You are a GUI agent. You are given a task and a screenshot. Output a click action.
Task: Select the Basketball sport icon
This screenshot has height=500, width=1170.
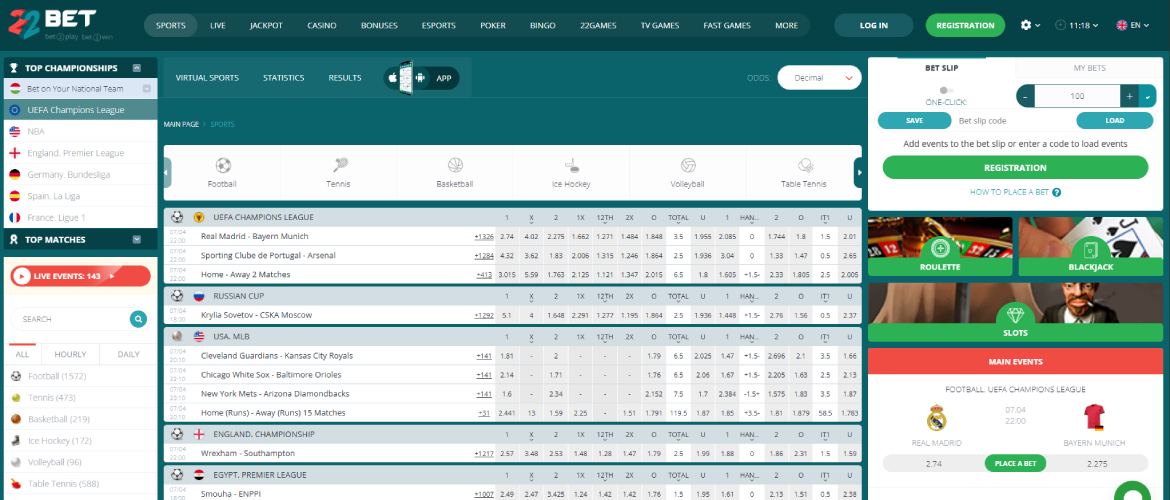455,165
